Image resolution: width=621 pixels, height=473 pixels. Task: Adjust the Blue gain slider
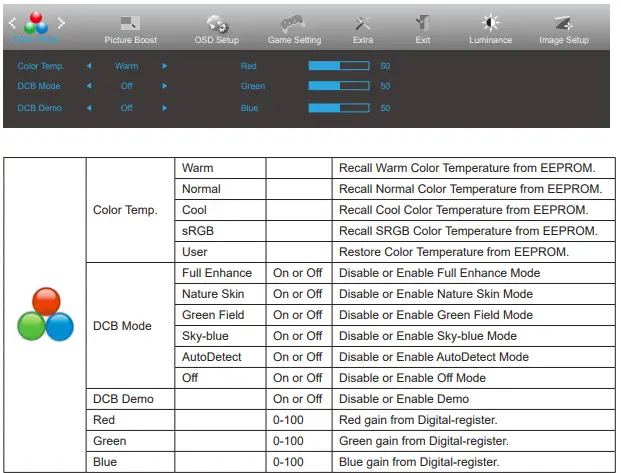click(339, 108)
